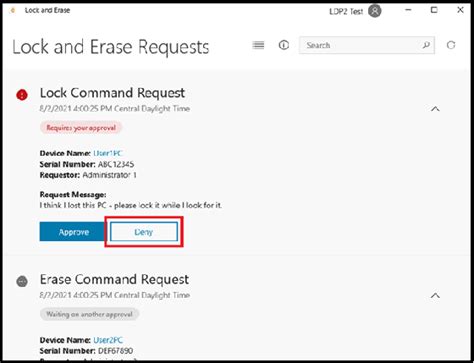Click the information icon in header

pos(284,45)
